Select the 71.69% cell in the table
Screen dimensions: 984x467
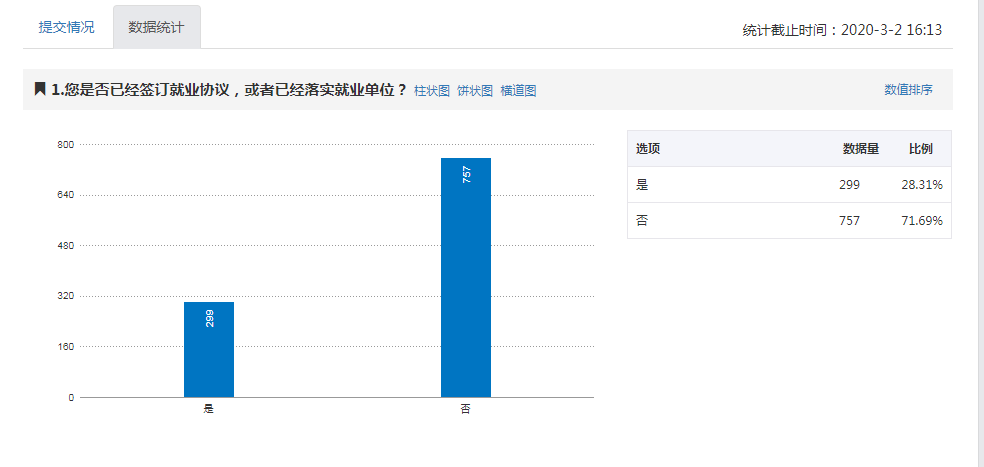pos(923,221)
